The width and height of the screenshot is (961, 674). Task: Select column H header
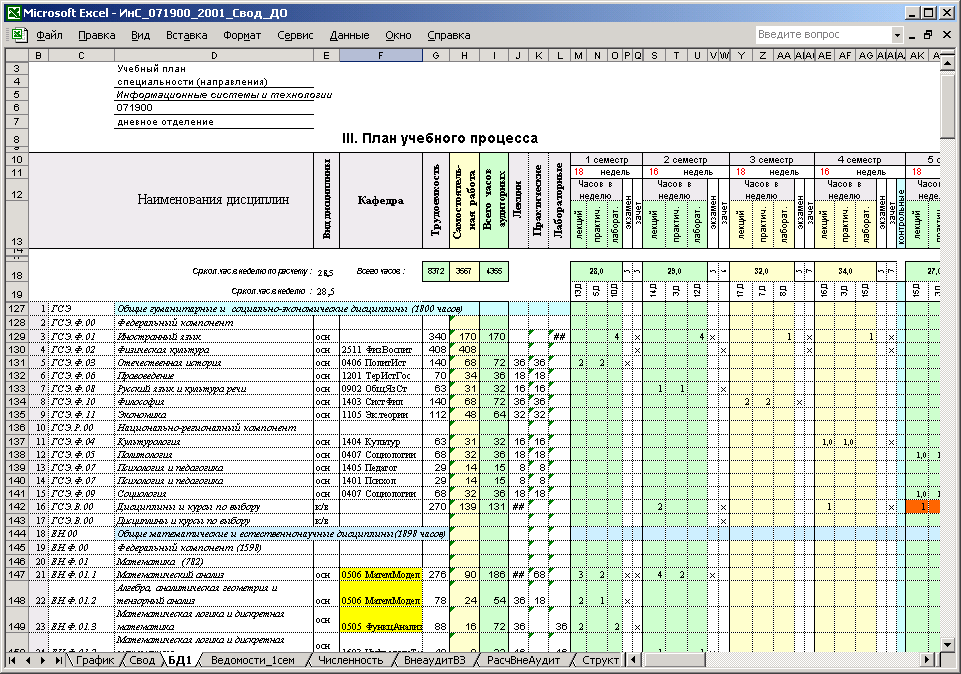[x=465, y=55]
